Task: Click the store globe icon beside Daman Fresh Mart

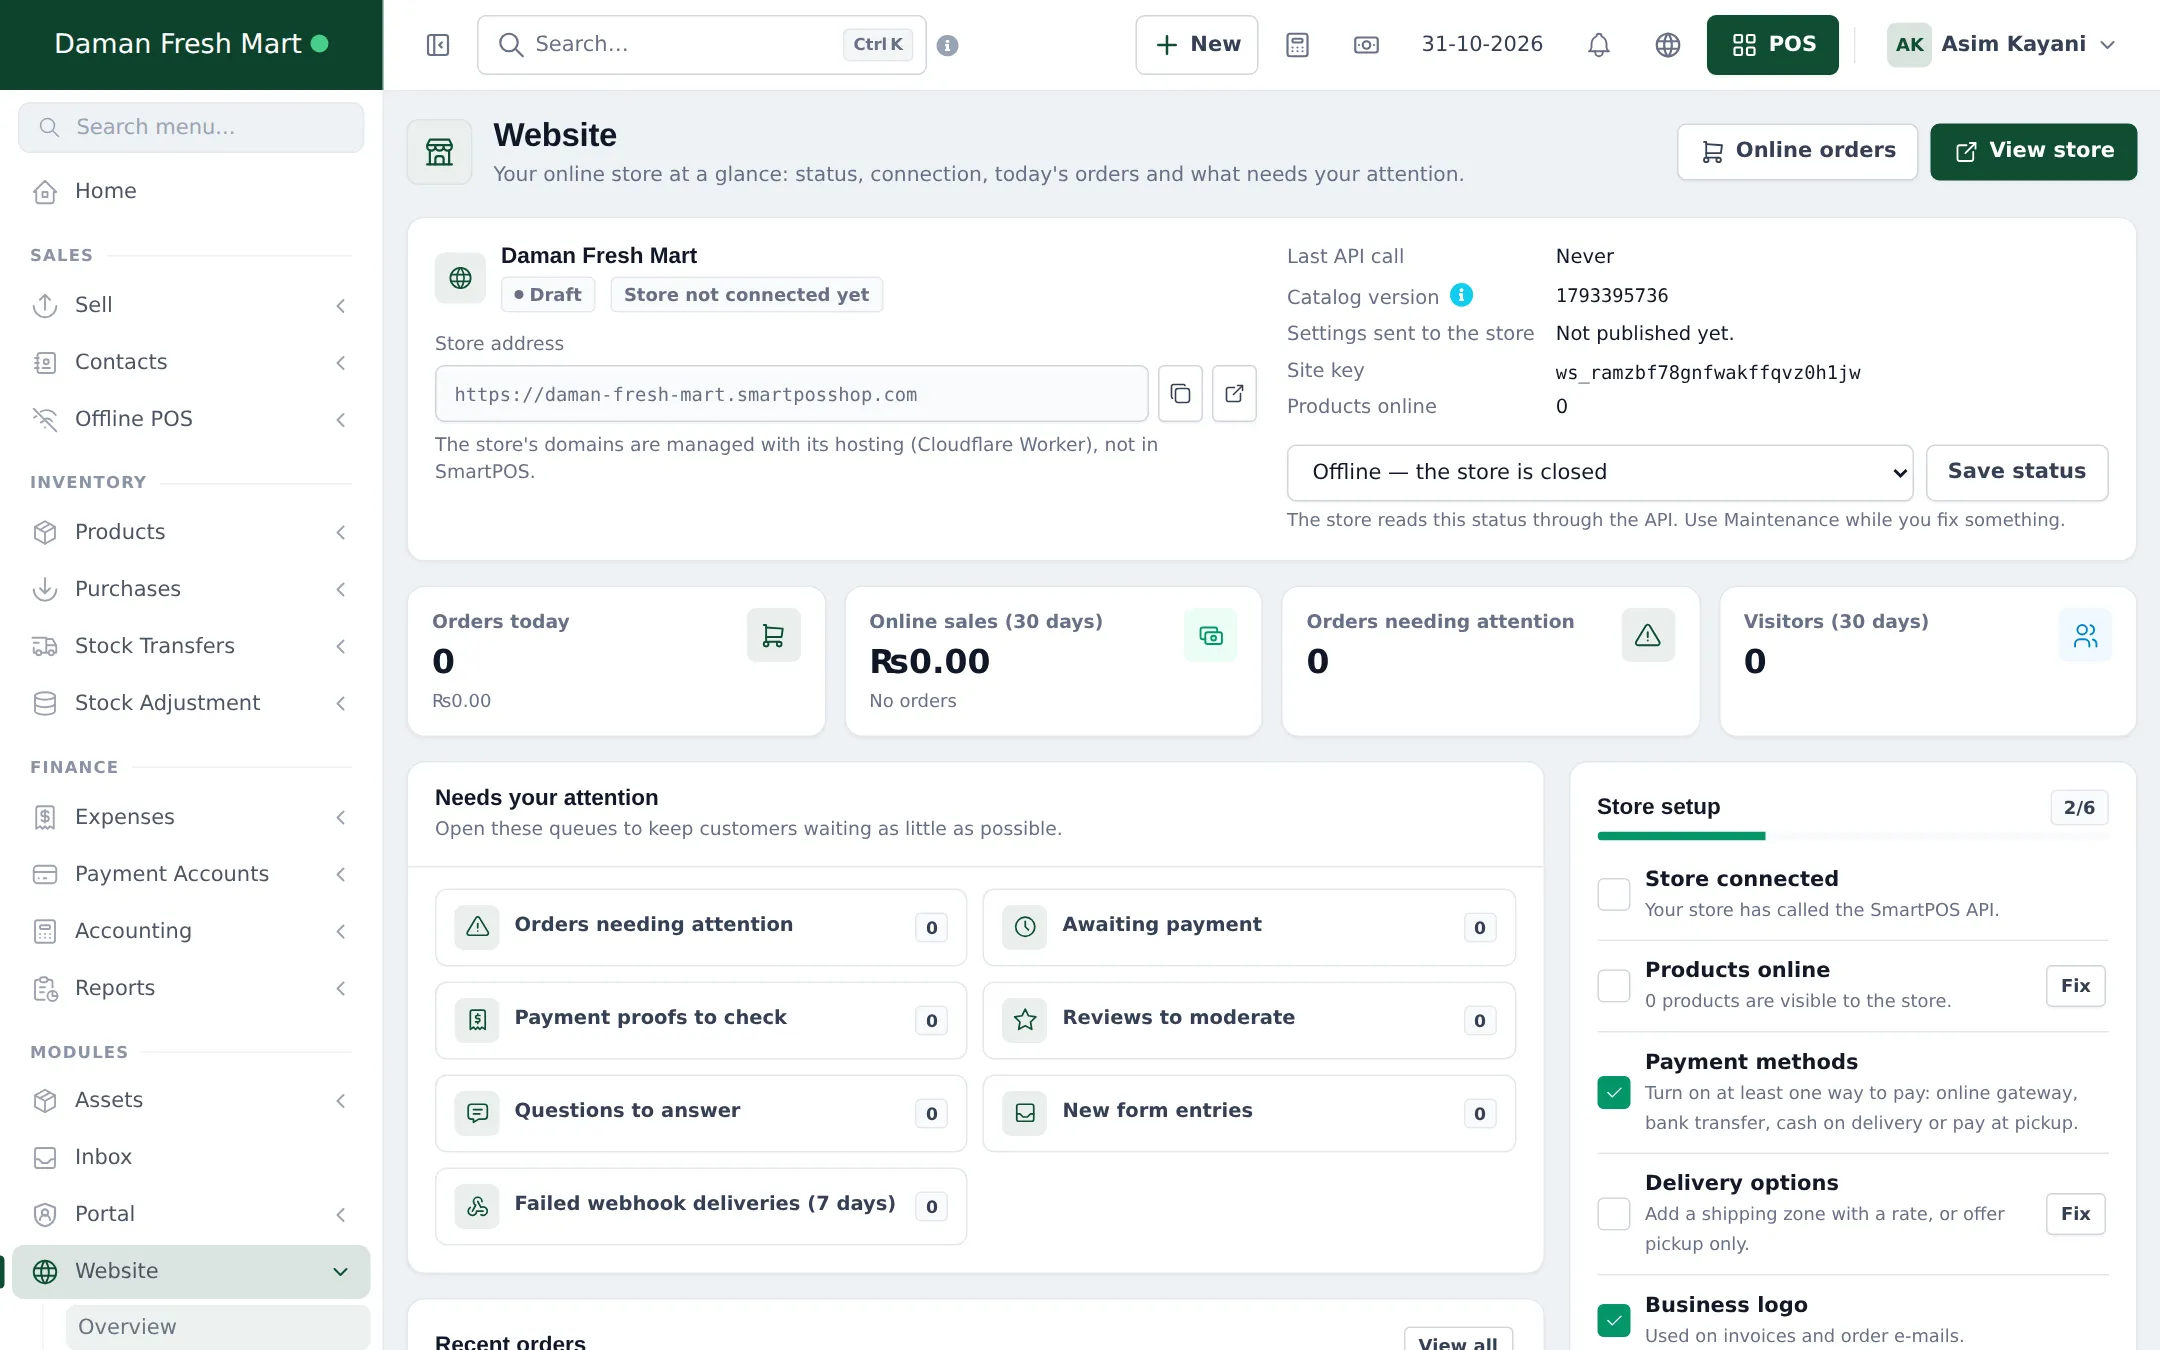Action: 461,278
